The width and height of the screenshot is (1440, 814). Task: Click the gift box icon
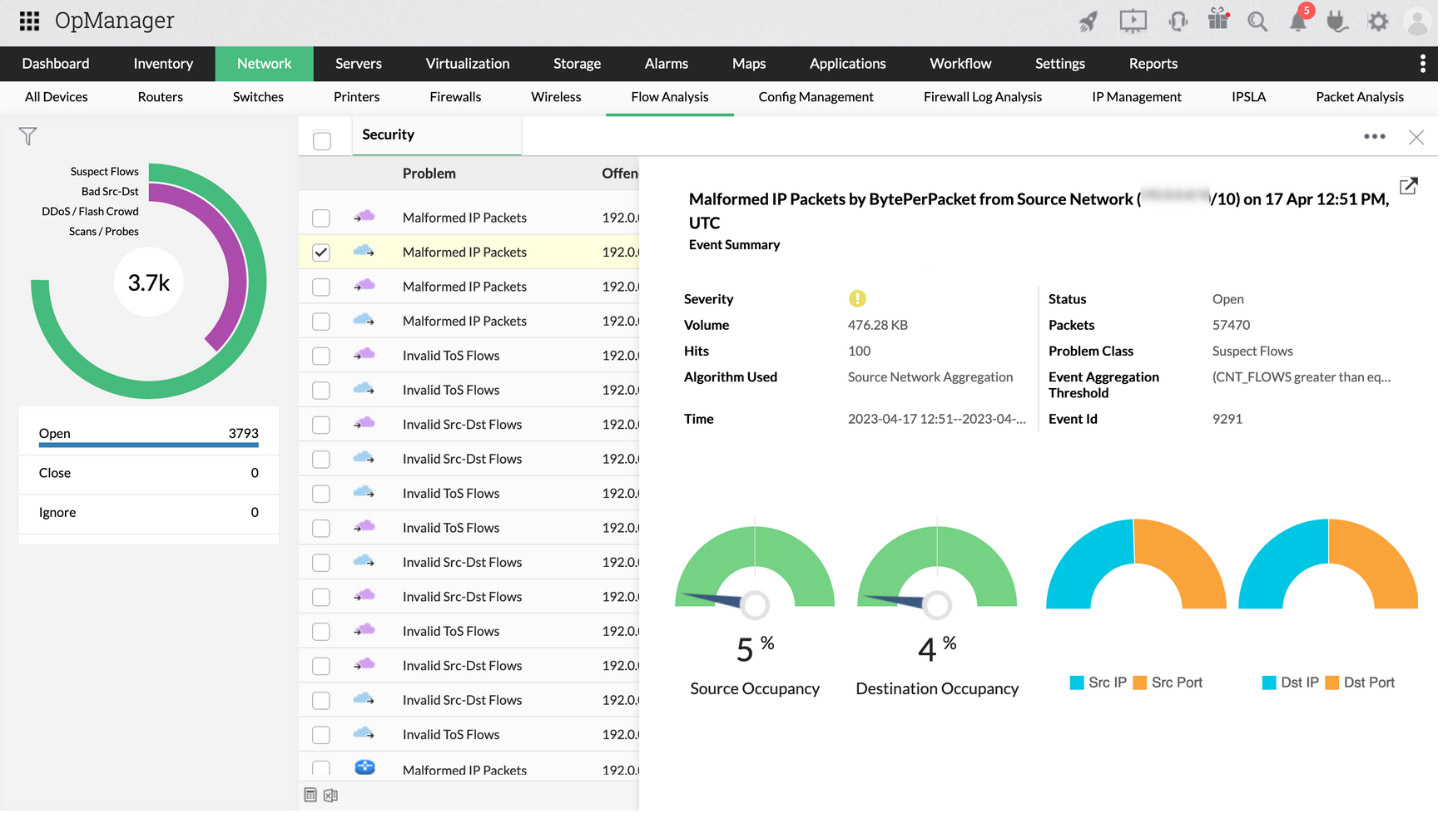point(1218,20)
